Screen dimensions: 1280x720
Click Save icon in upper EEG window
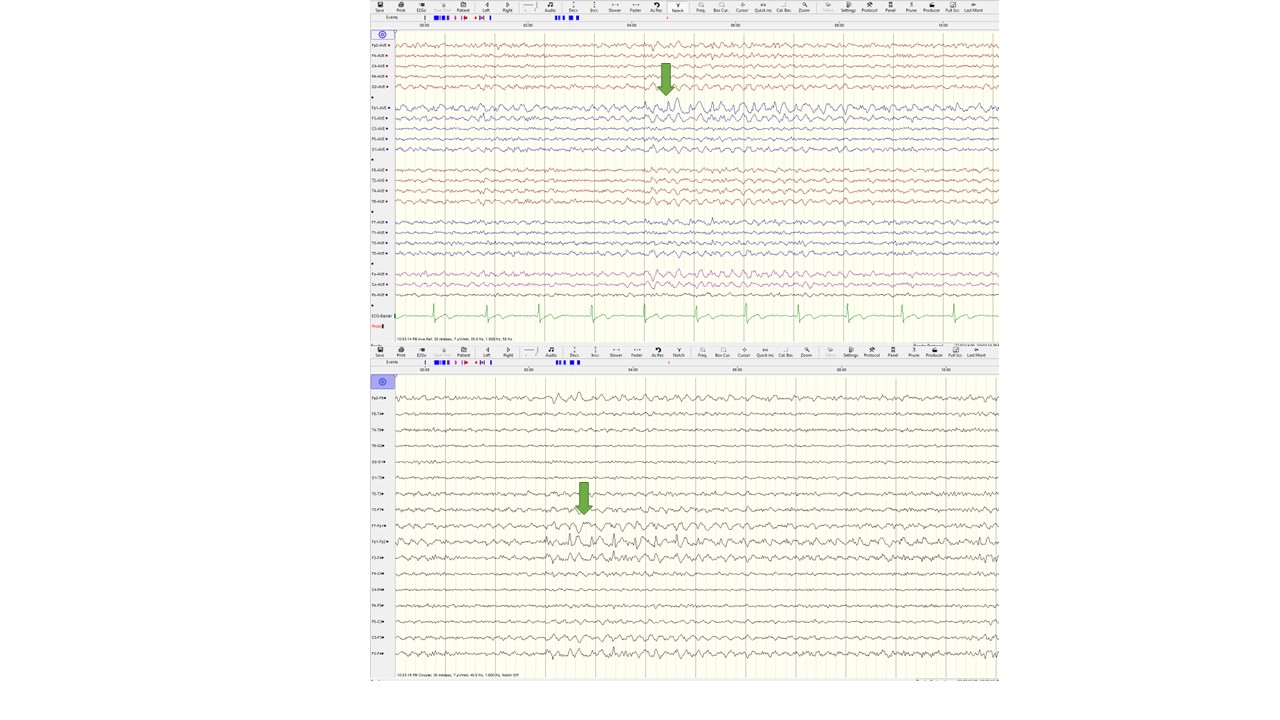380,6
